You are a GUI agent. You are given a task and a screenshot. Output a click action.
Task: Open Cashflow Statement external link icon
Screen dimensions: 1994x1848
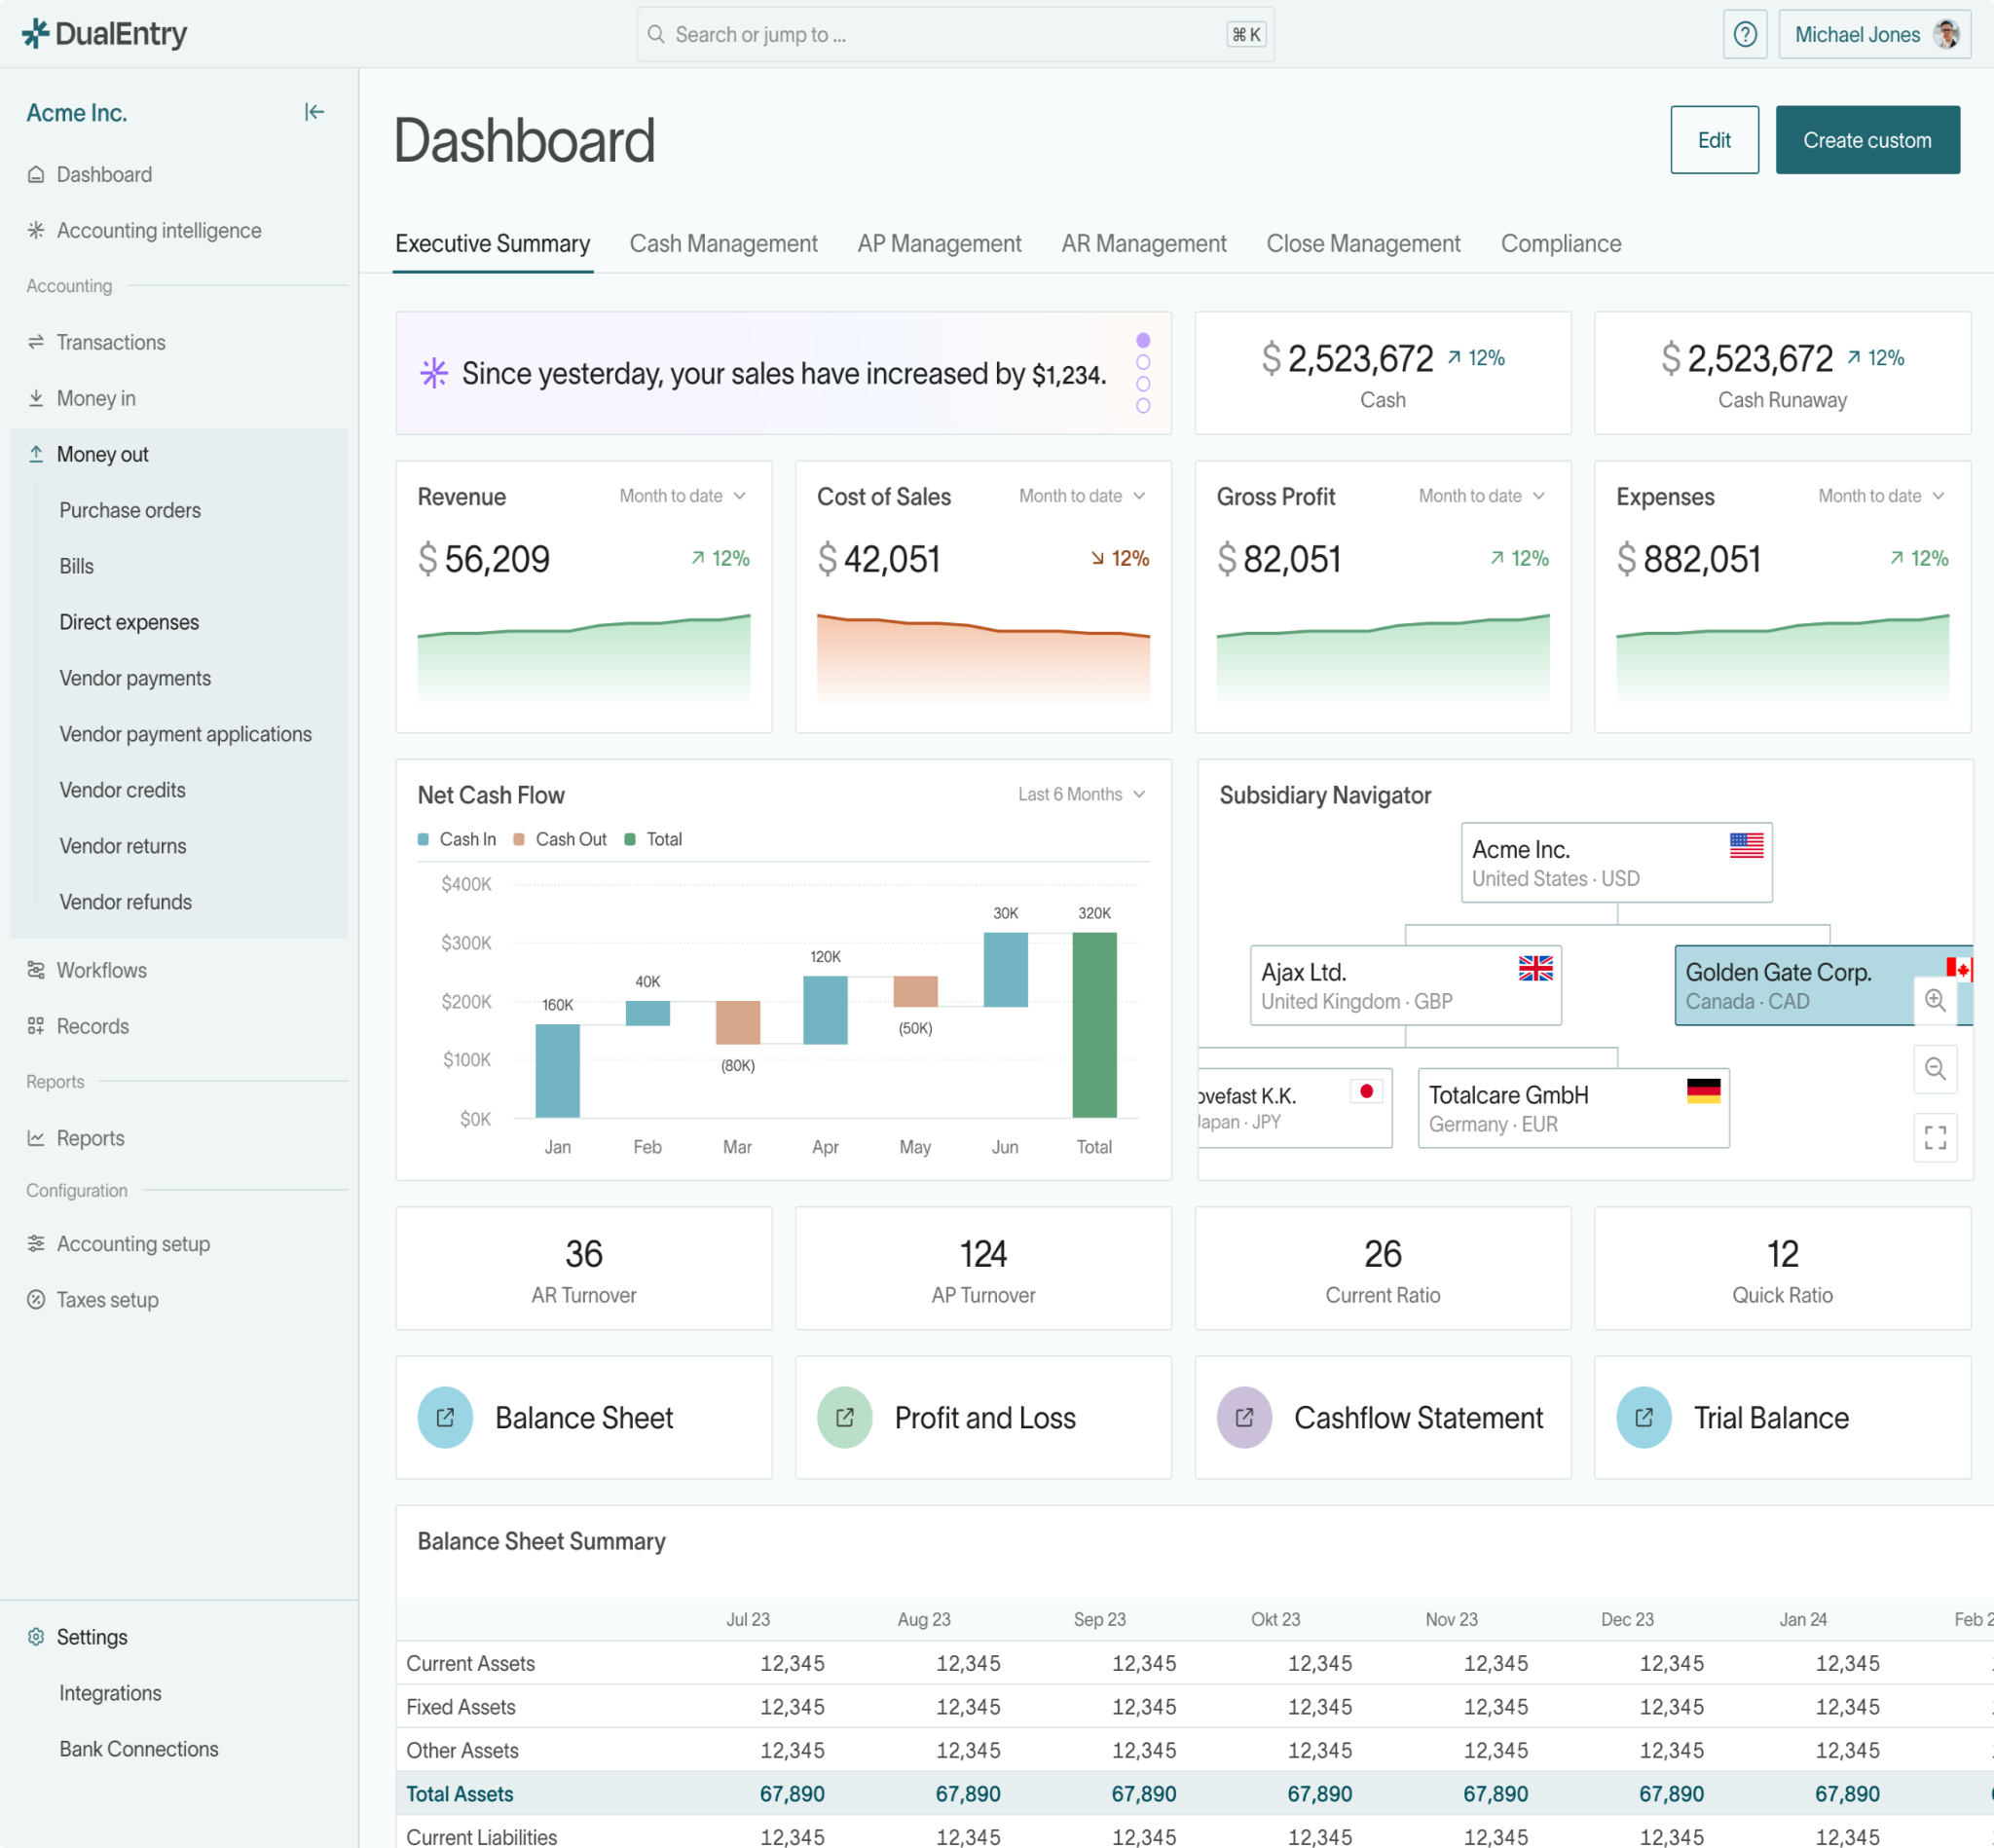coord(1243,1417)
